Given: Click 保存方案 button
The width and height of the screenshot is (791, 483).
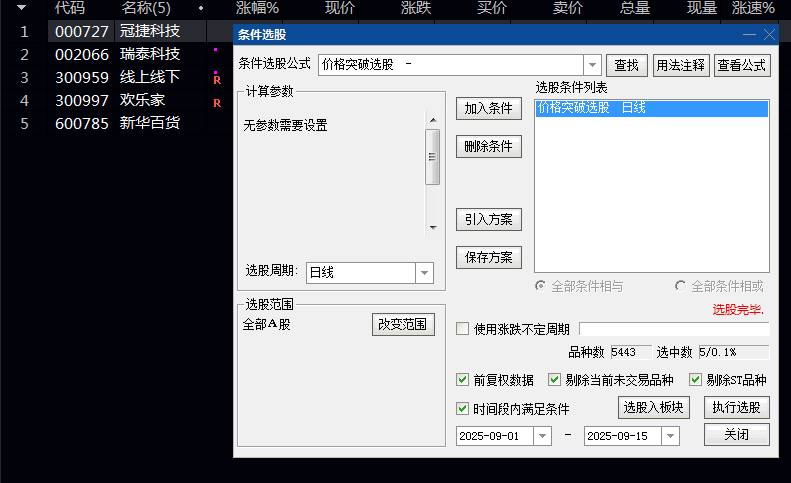Looking at the screenshot, I should click(488, 257).
